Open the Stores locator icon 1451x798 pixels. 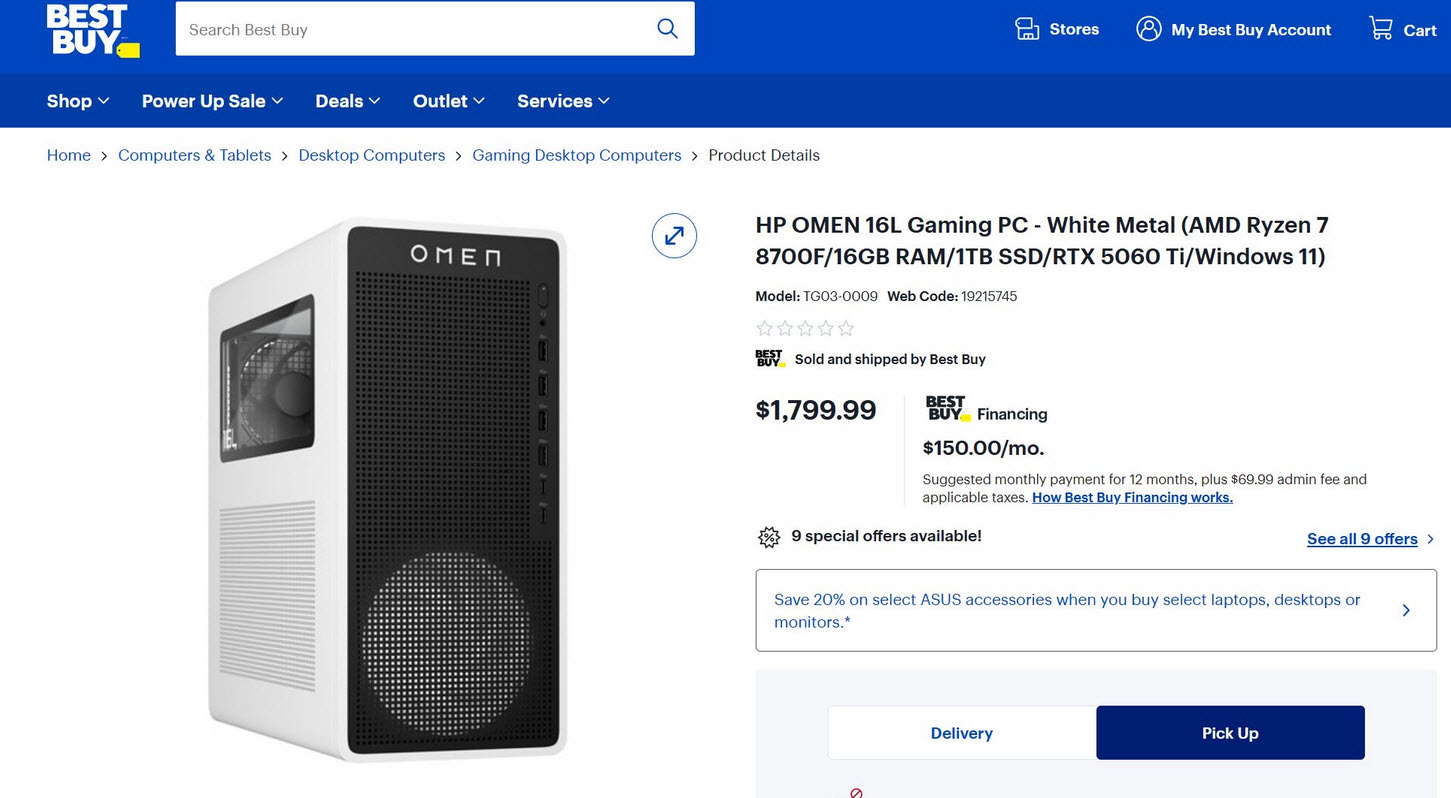(1027, 29)
